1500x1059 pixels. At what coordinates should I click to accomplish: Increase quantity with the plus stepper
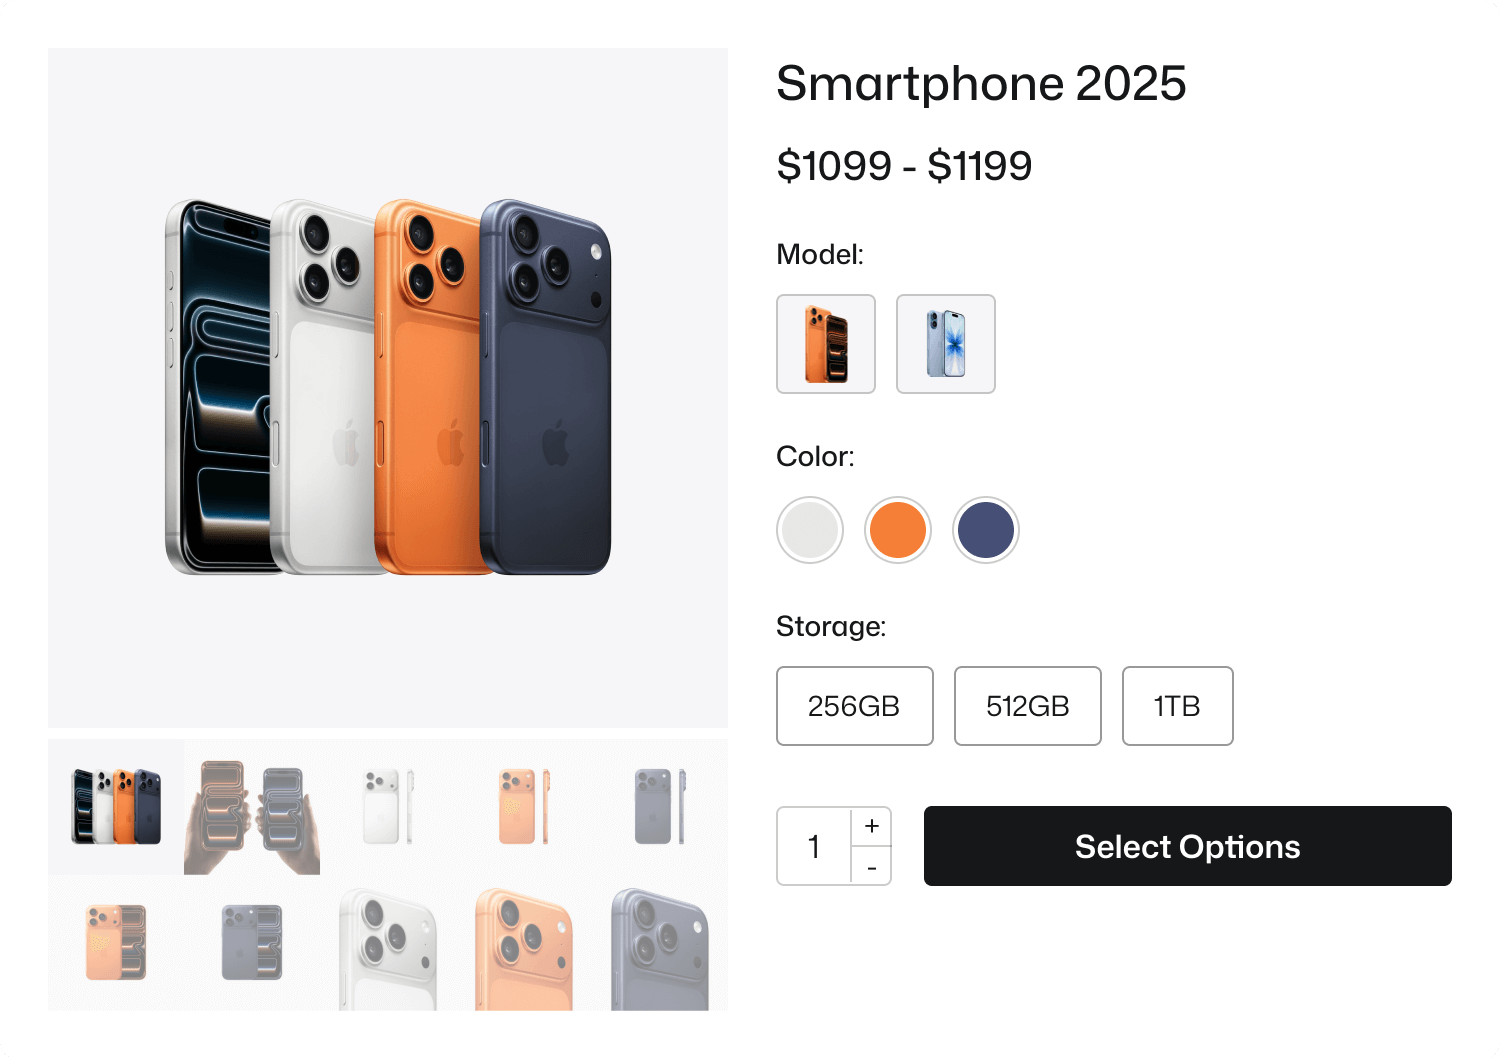pos(871,825)
